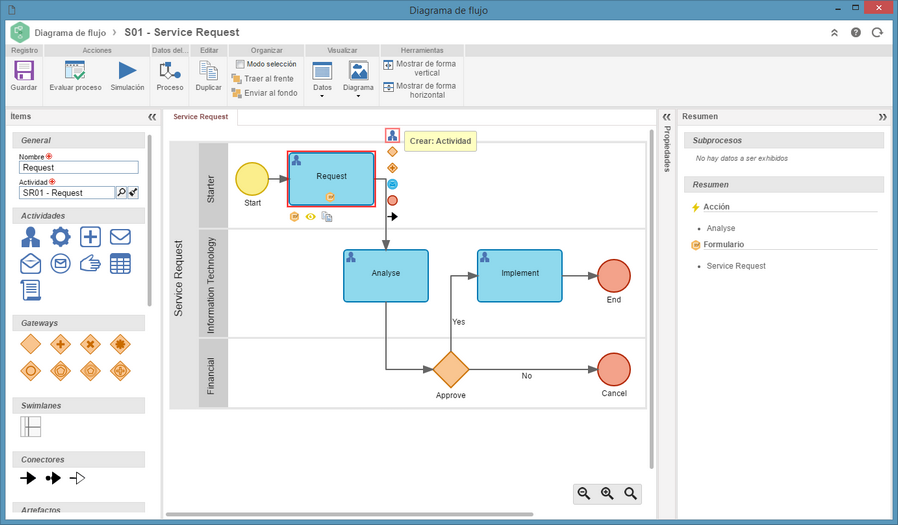
Task: Save the process with Guardar
Action: (x=23, y=76)
